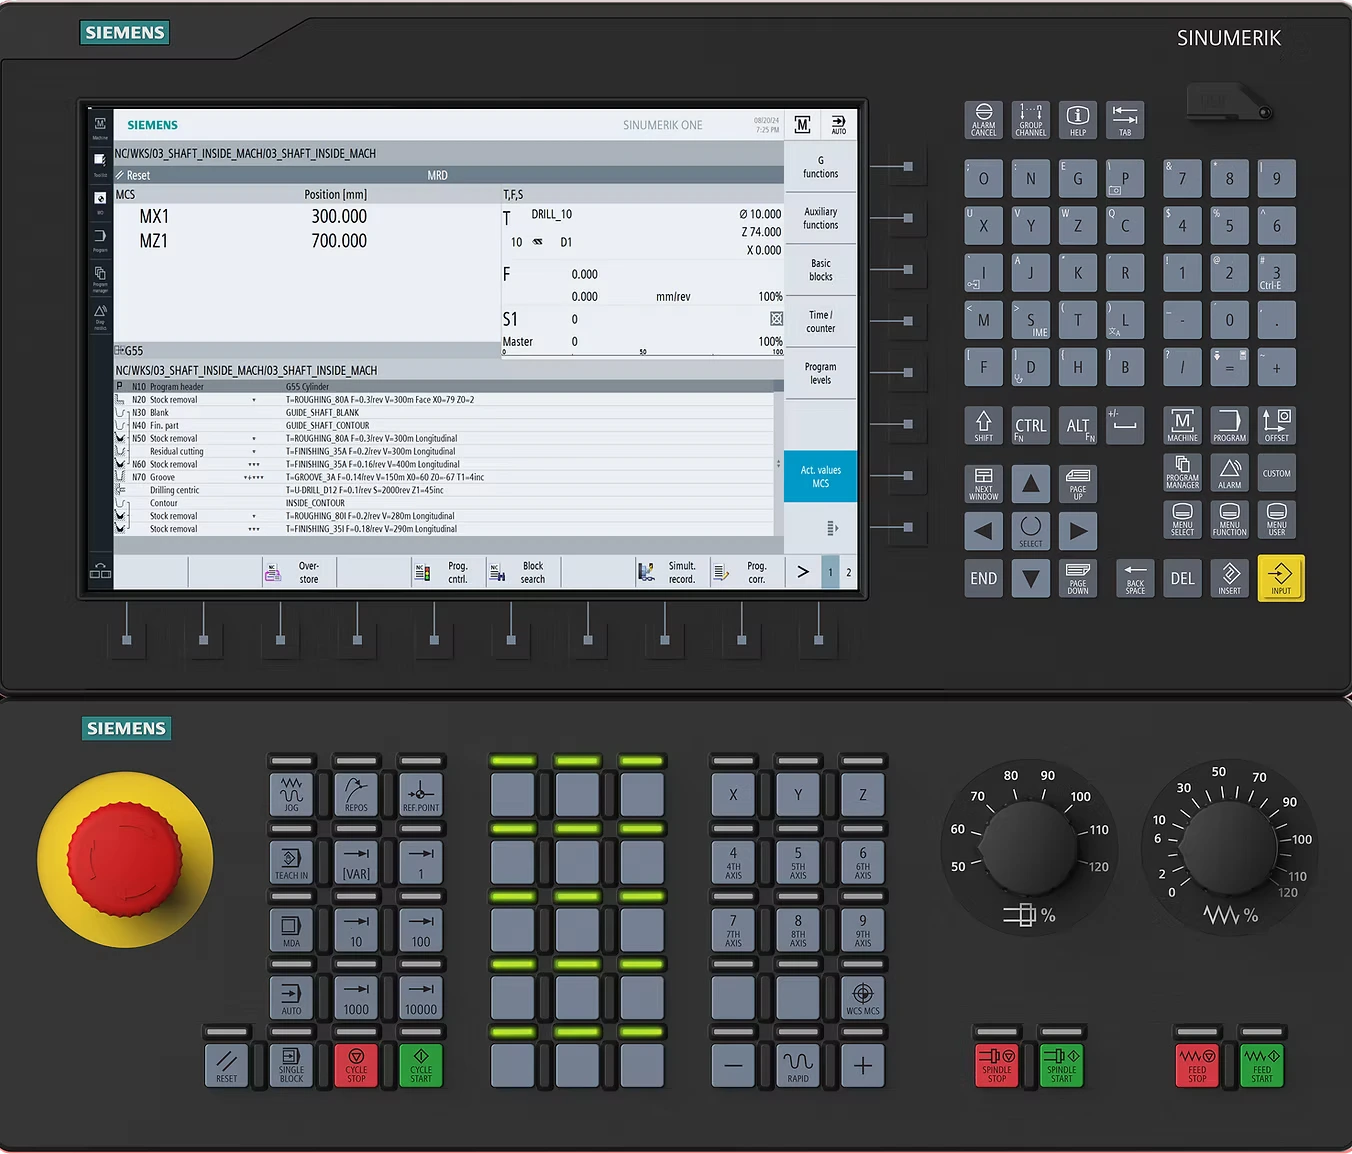Image resolution: width=1352 pixels, height=1154 pixels.
Task: Toggle the RAPID traverse key
Action: click(x=798, y=1065)
